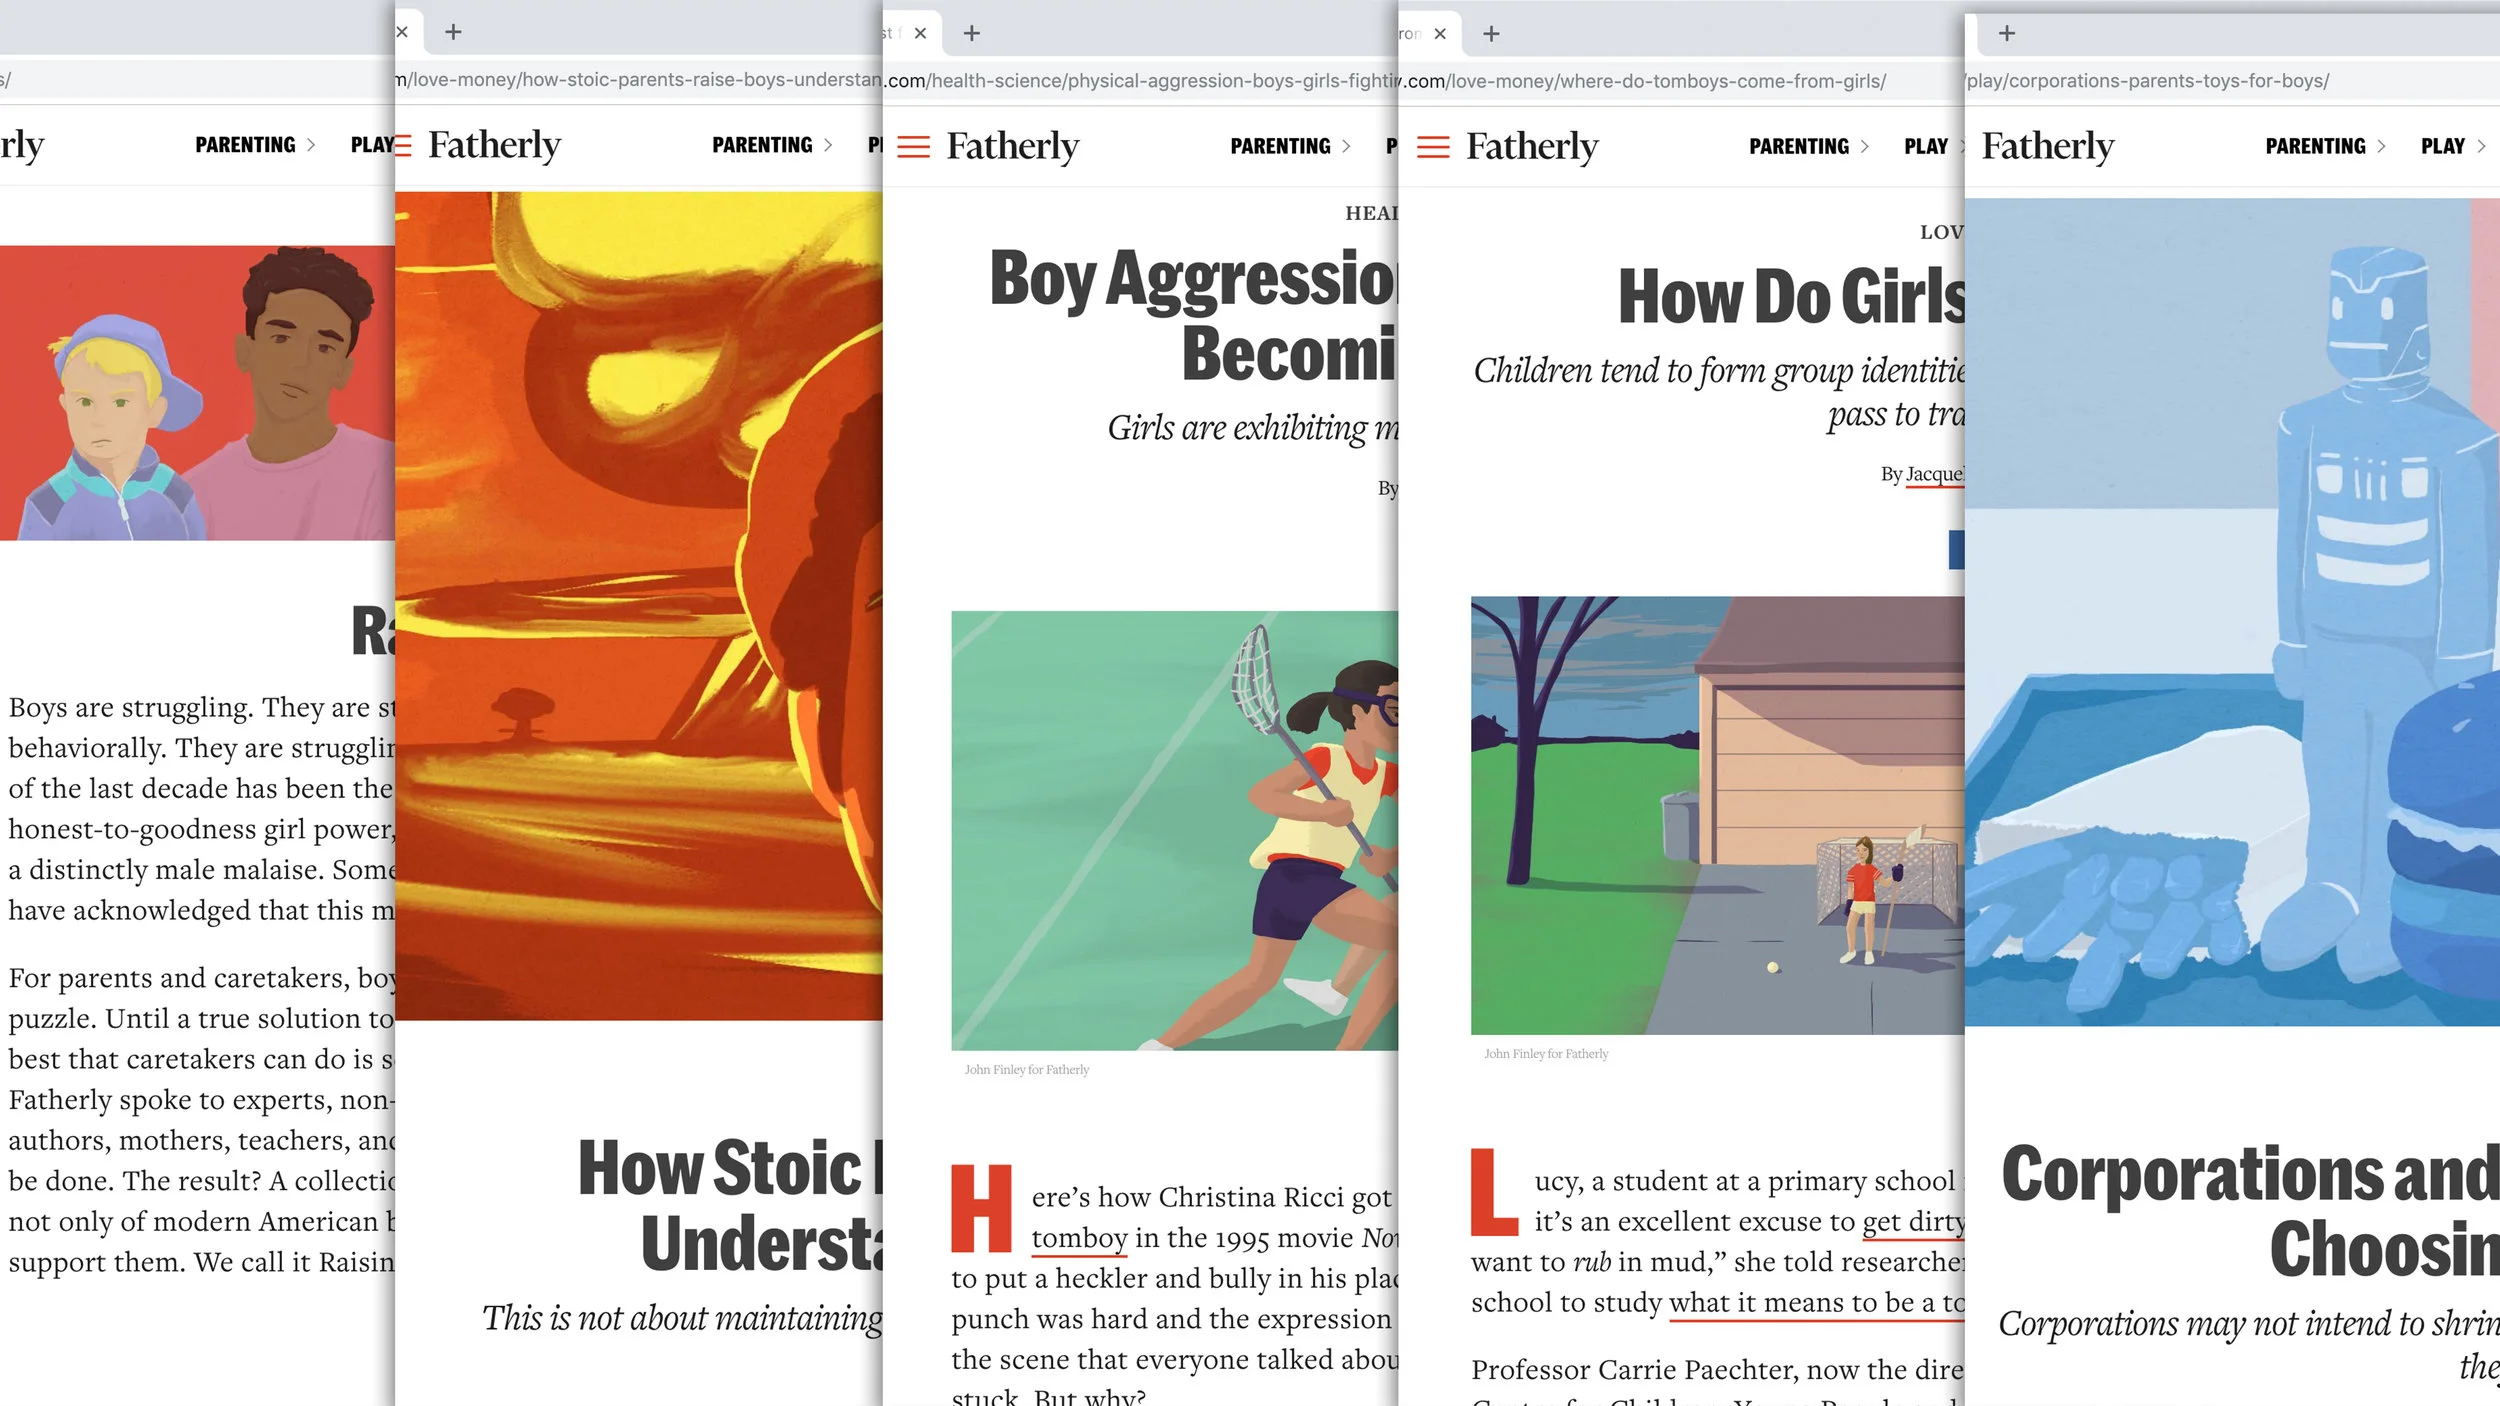Add new tab in corporations-parents-toys window

(2006, 34)
